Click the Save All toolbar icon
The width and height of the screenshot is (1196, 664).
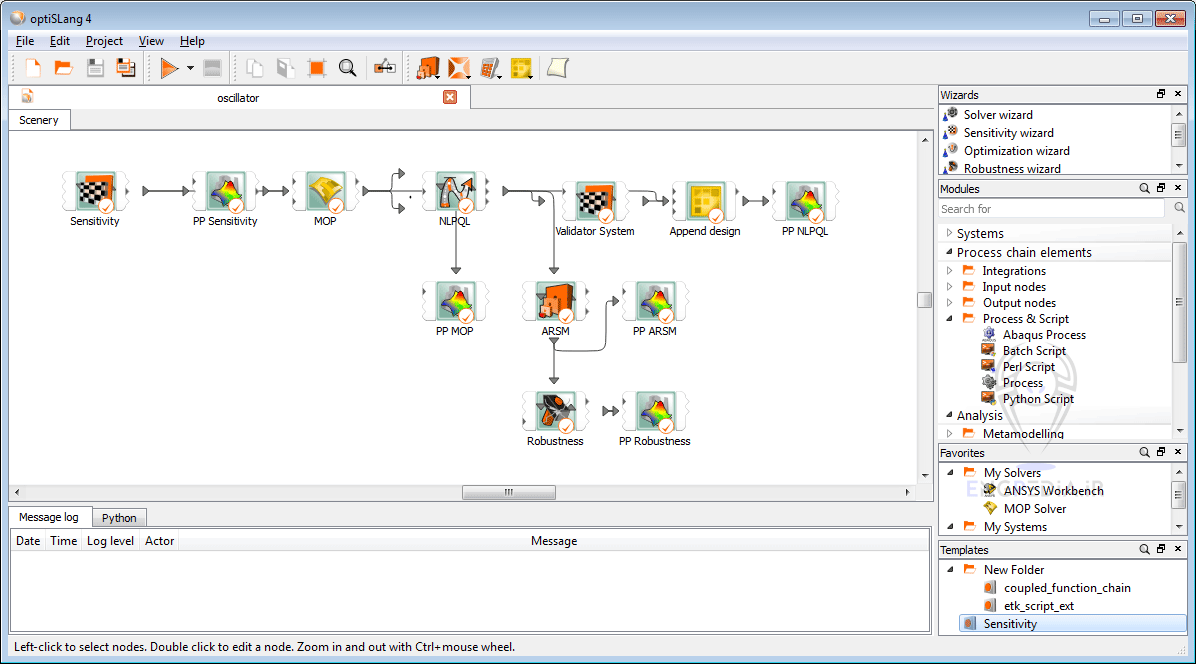[124, 68]
